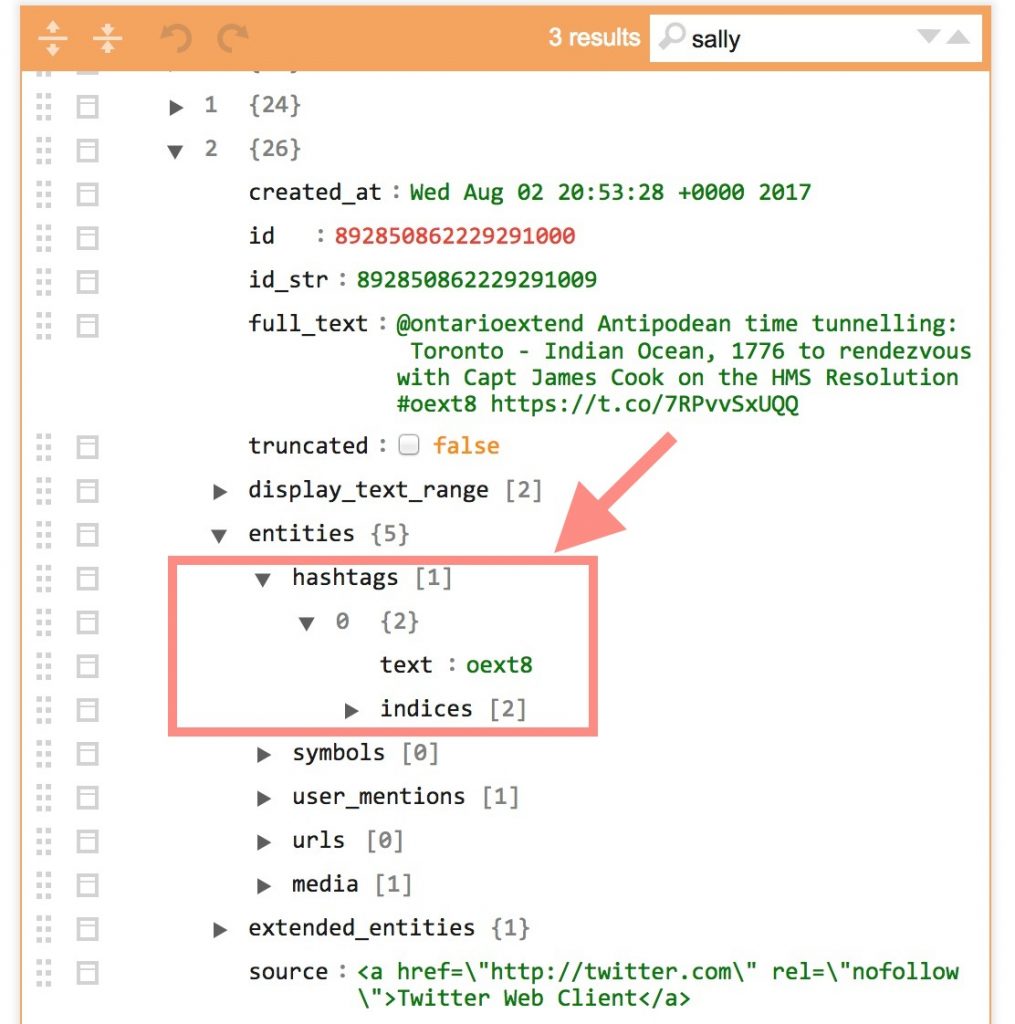Collapse the entities node
The image size is (1015, 1024).
[219, 534]
